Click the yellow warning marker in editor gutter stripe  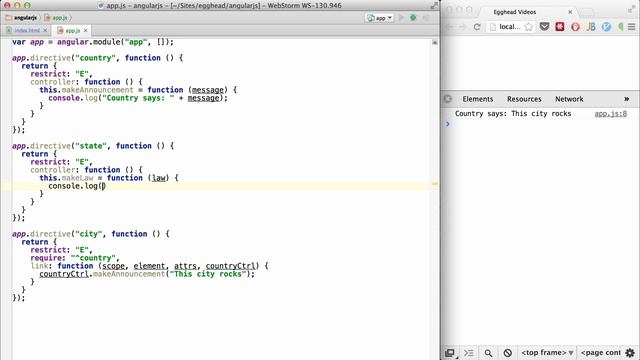tap(435, 184)
